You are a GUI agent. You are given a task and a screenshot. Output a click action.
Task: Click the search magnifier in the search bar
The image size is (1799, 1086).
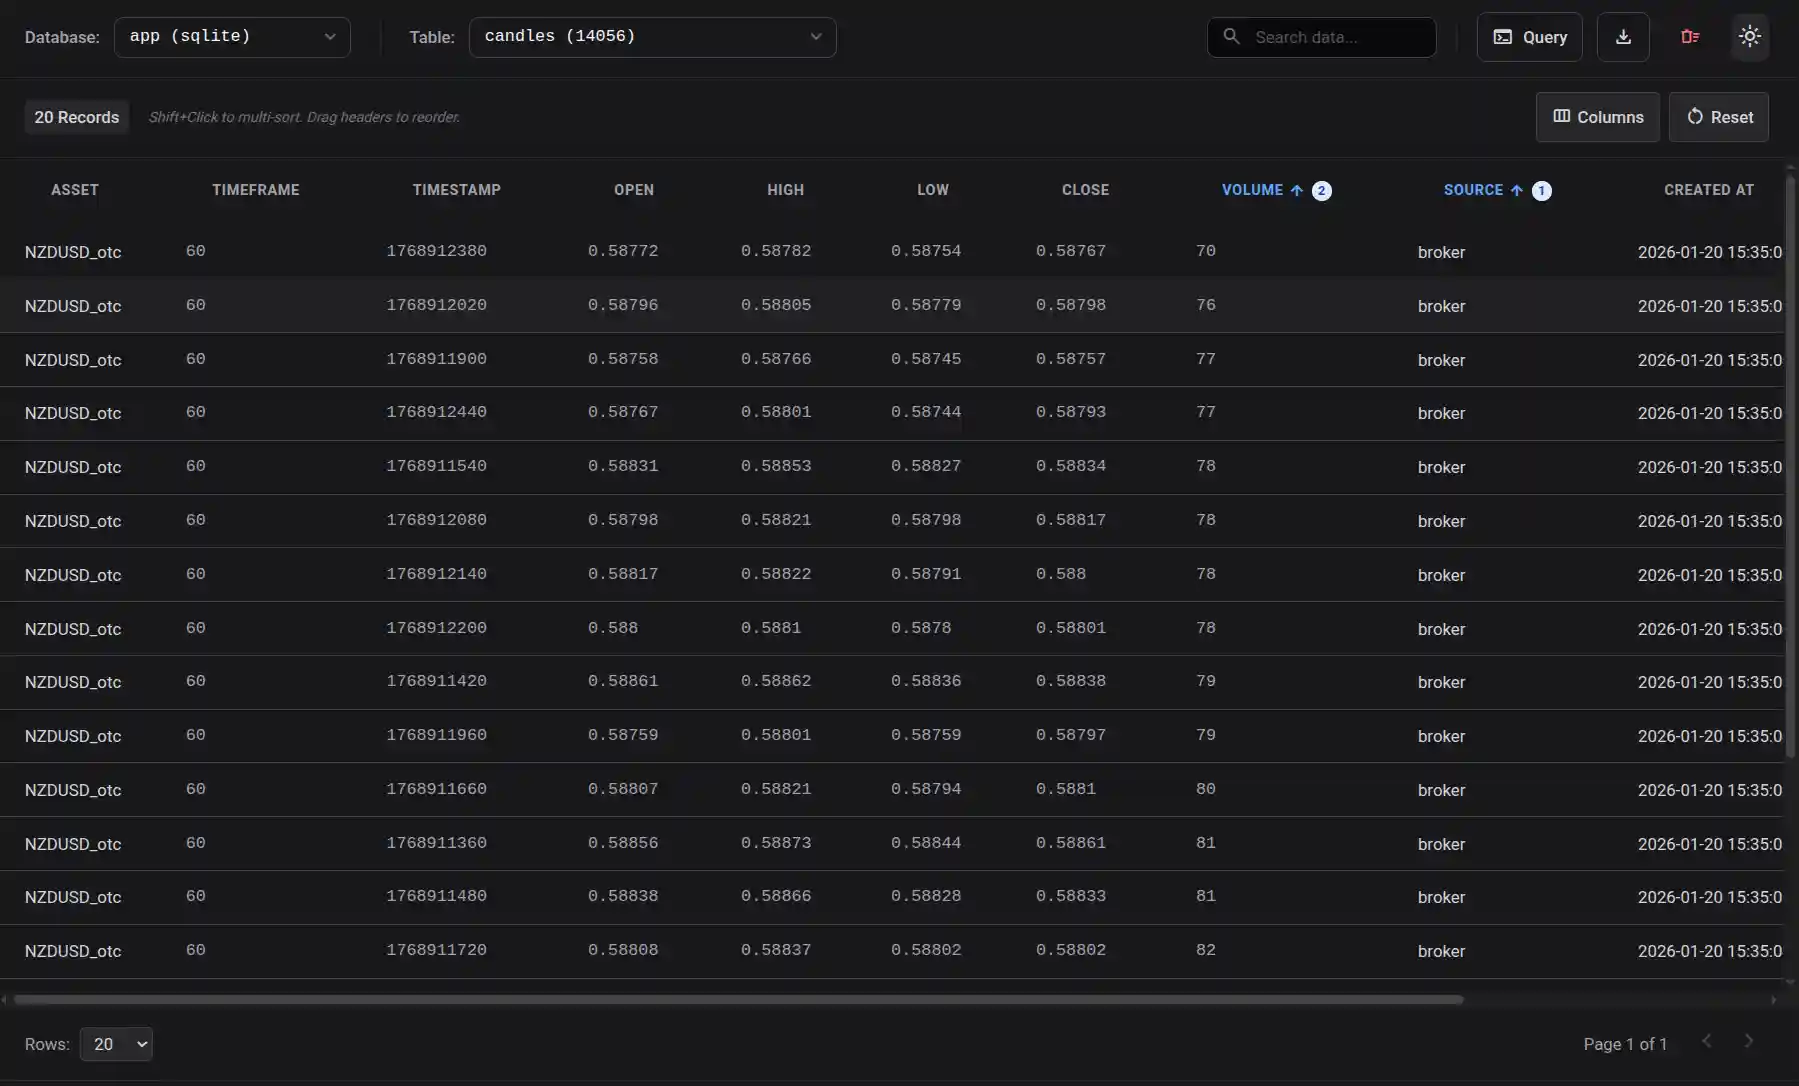[1230, 37]
